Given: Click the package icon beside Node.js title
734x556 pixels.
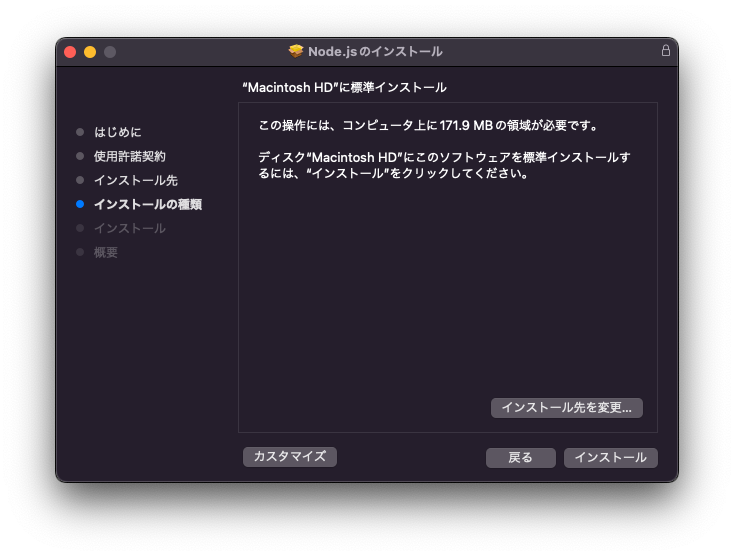Looking at the screenshot, I should pyautogui.click(x=296, y=51).
